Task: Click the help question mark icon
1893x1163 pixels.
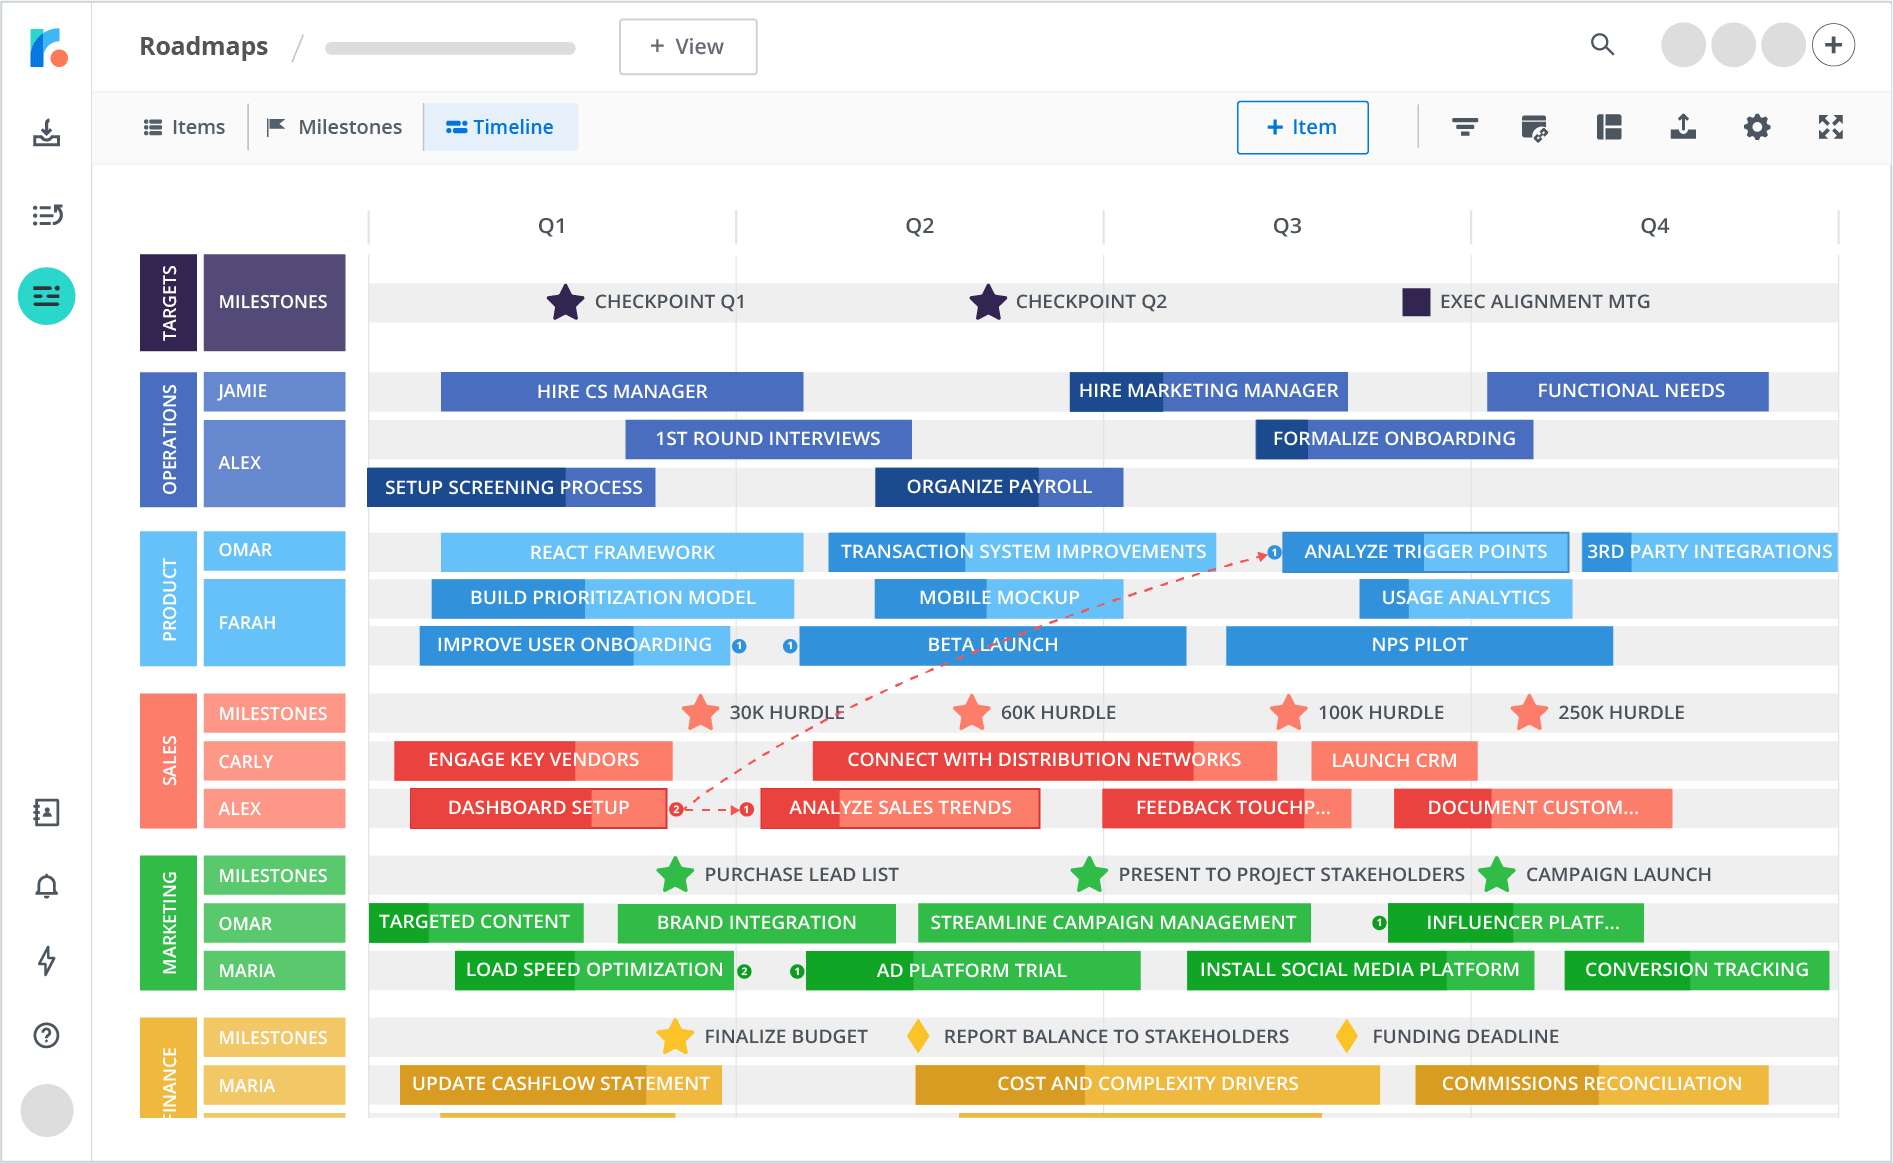Action: click(46, 1036)
